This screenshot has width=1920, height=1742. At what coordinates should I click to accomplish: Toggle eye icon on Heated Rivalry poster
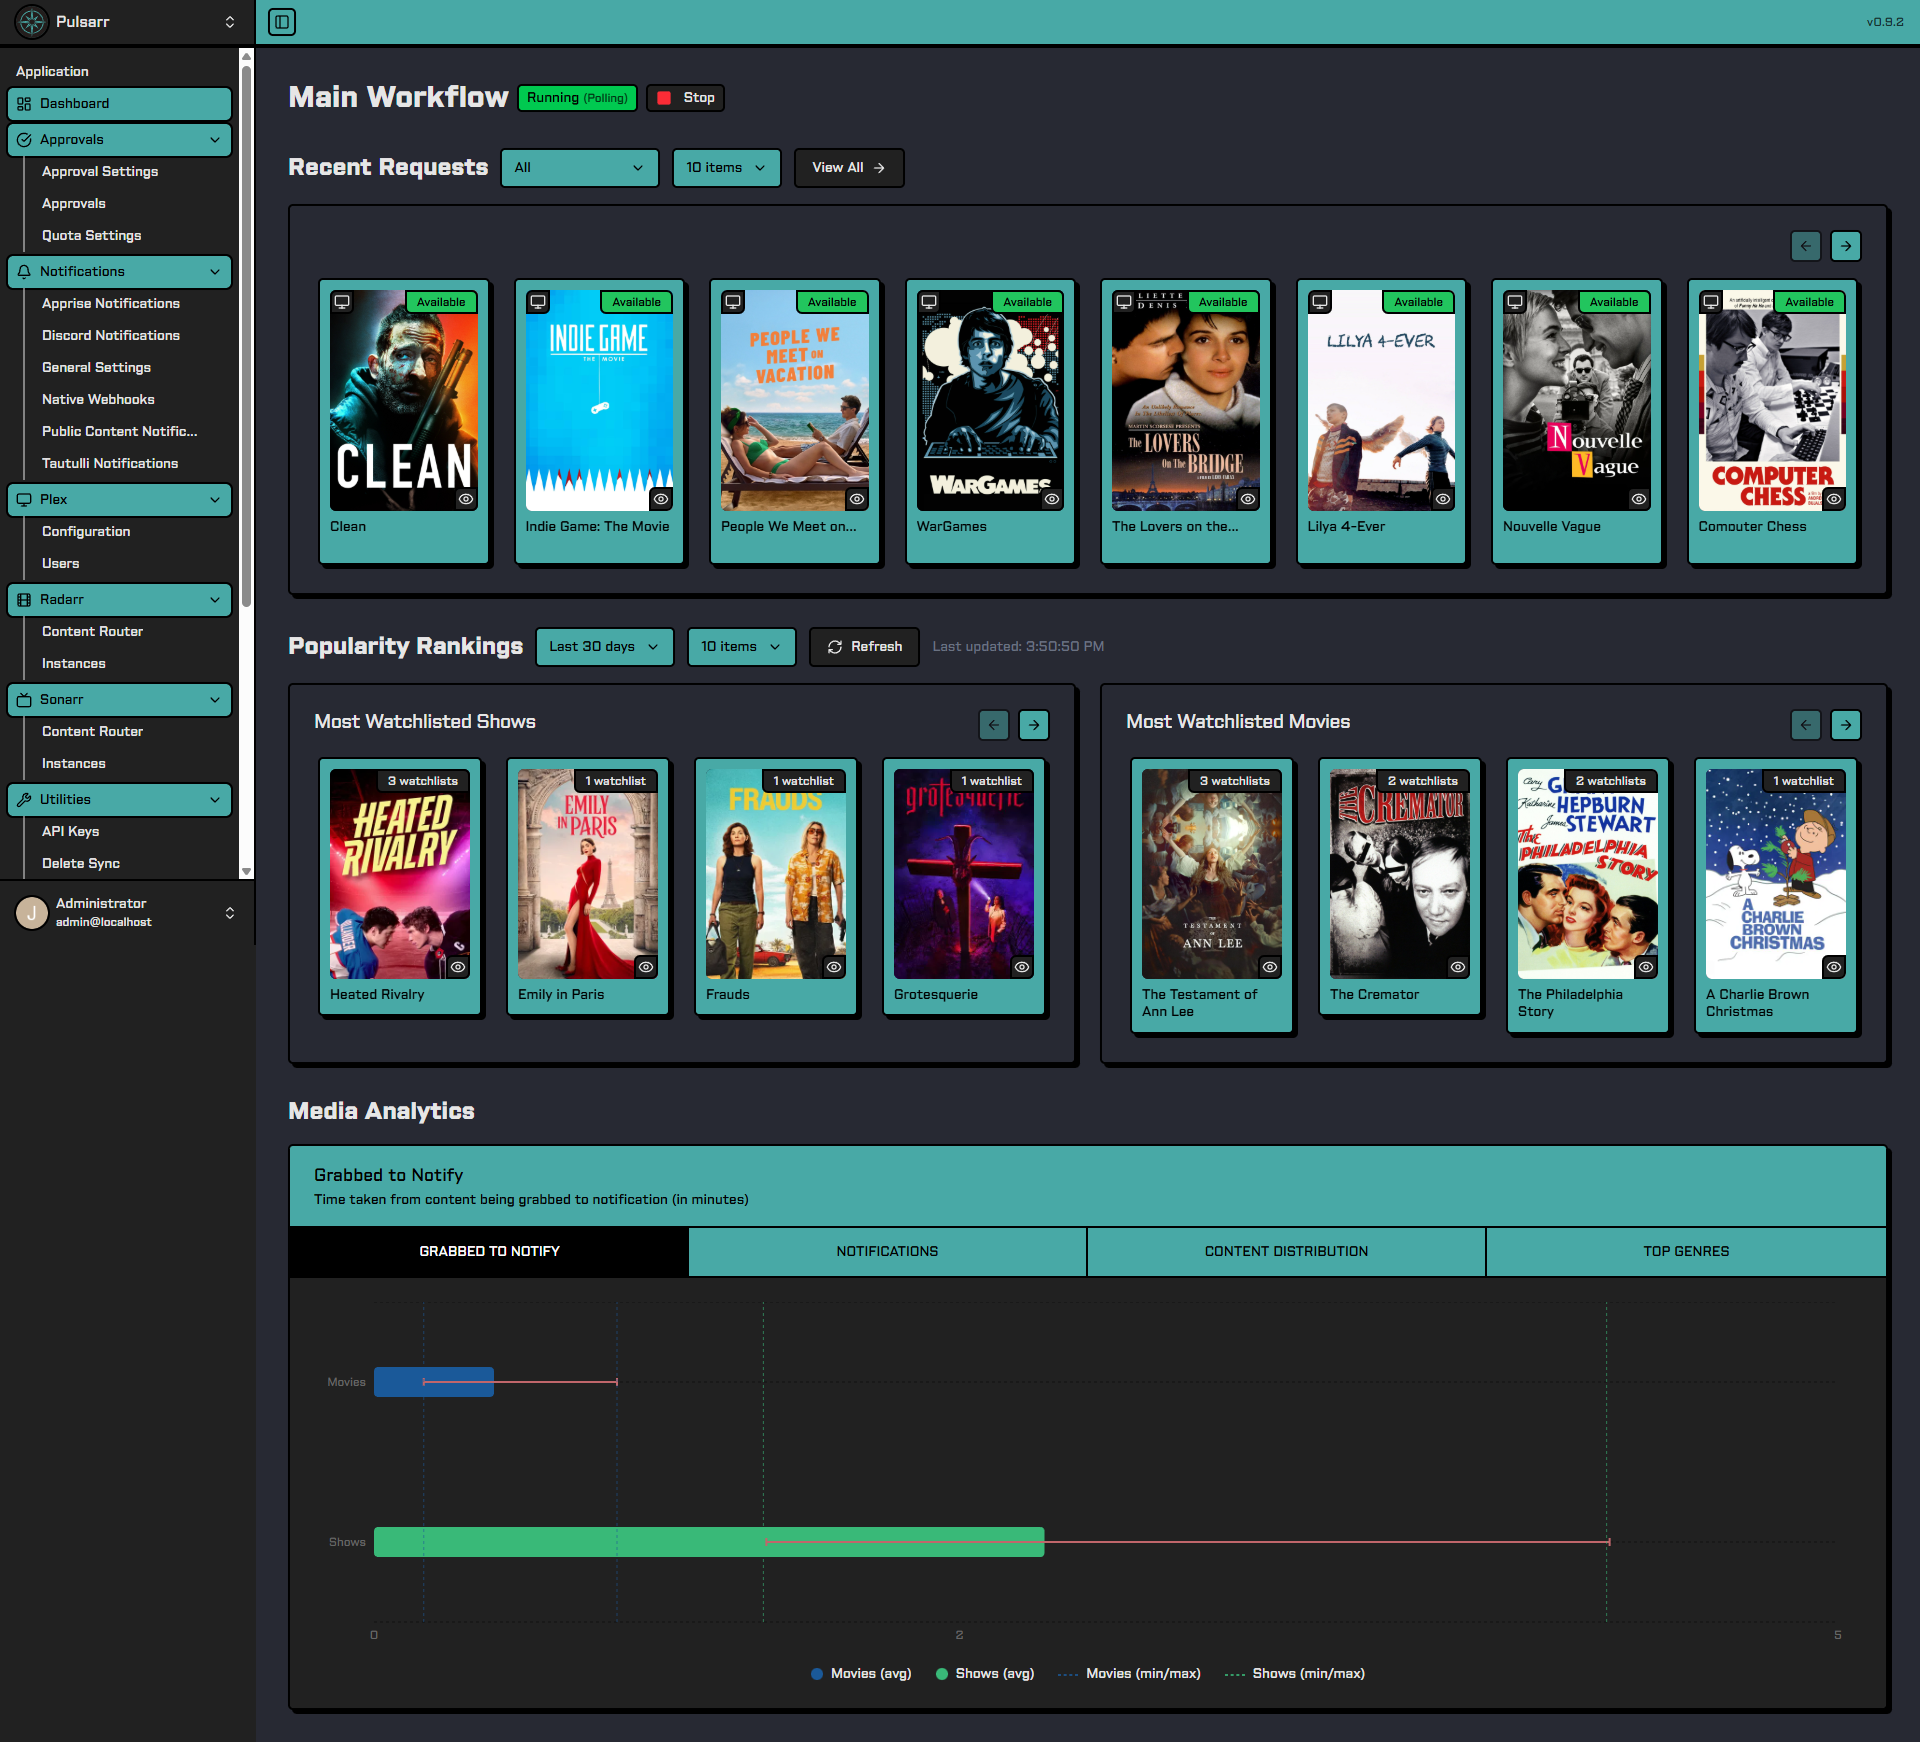tap(458, 967)
